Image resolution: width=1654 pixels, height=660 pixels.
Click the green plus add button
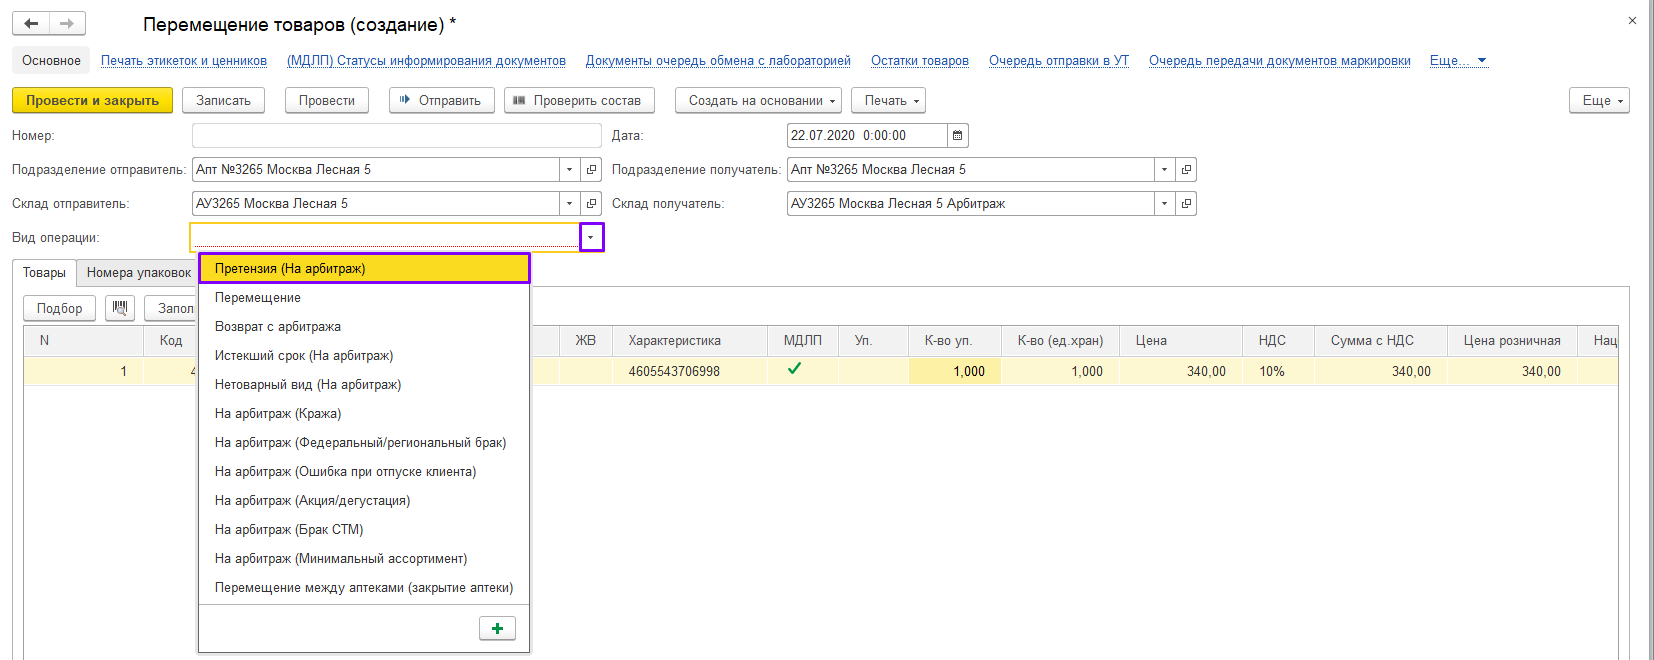(497, 628)
